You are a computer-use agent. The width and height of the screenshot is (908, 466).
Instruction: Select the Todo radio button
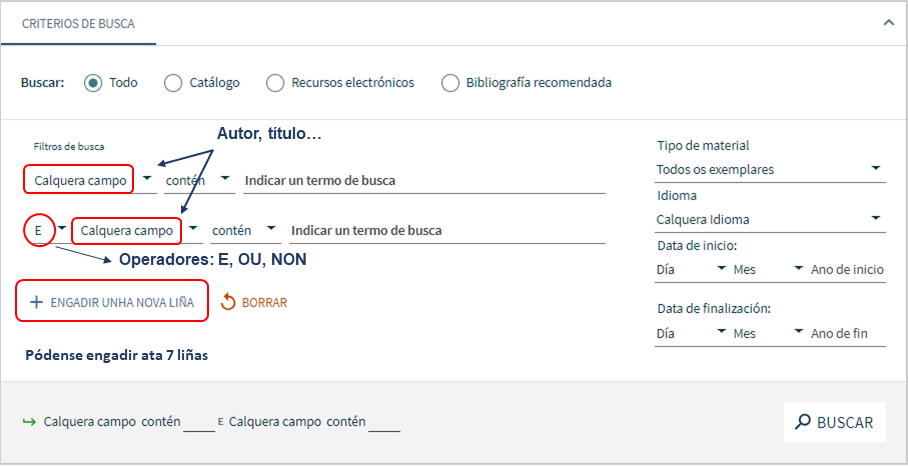pos(93,83)
